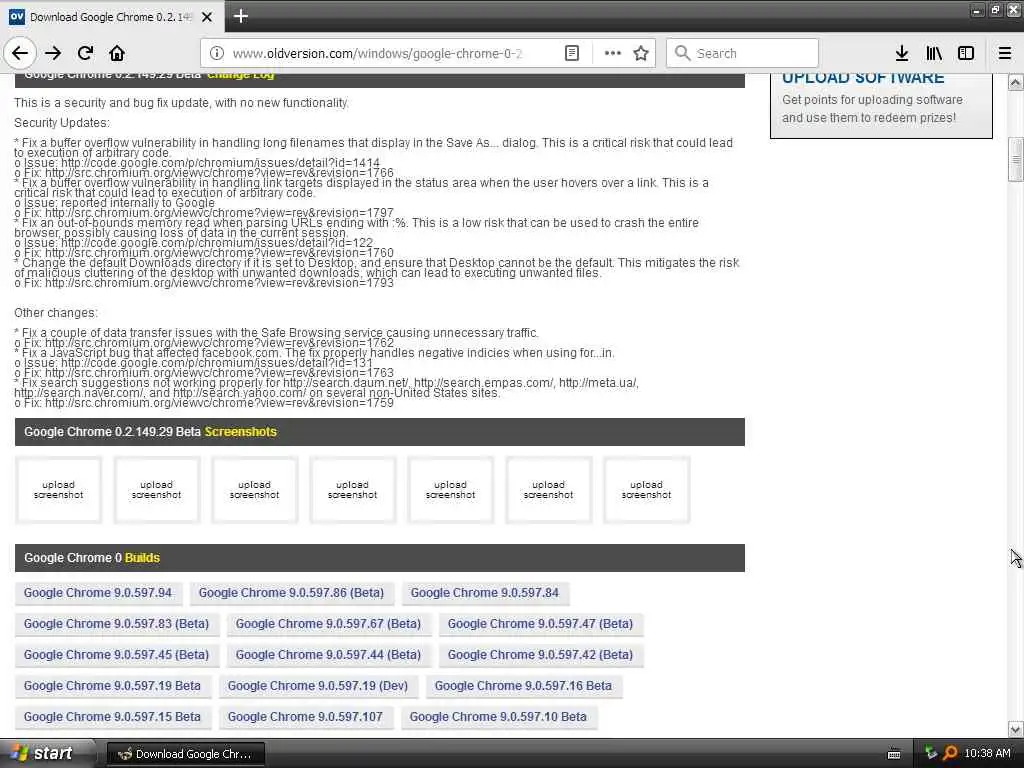Select Download Google Chr... taskbar button

click(x=185, y=754)
